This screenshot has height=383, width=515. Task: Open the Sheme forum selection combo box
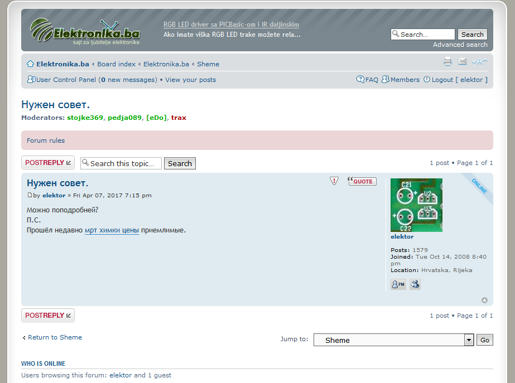coord(393,340)
